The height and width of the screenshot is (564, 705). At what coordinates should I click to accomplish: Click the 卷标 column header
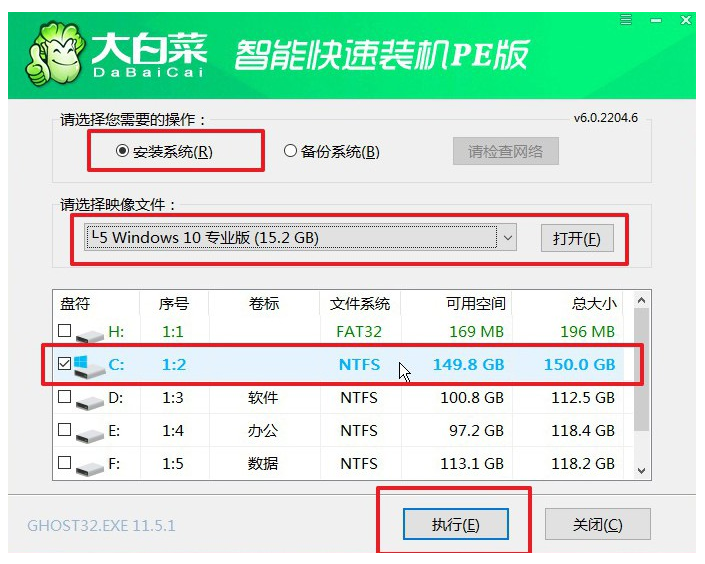[264, 304]
